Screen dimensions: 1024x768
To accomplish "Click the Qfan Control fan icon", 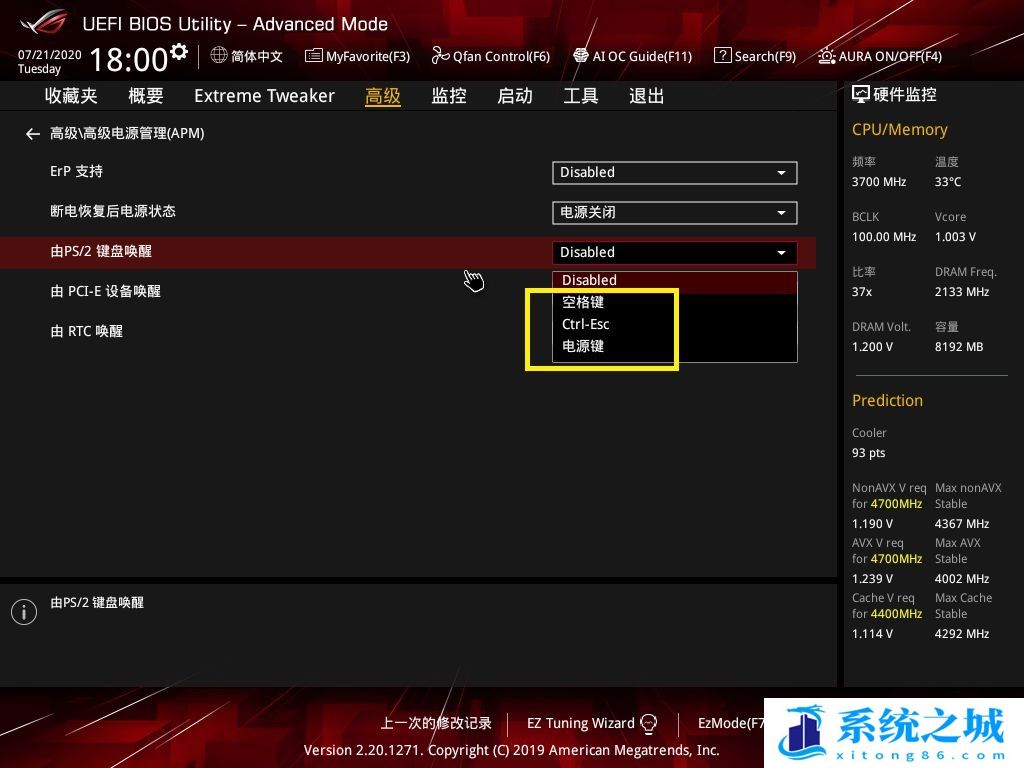I will pos(440,56).
